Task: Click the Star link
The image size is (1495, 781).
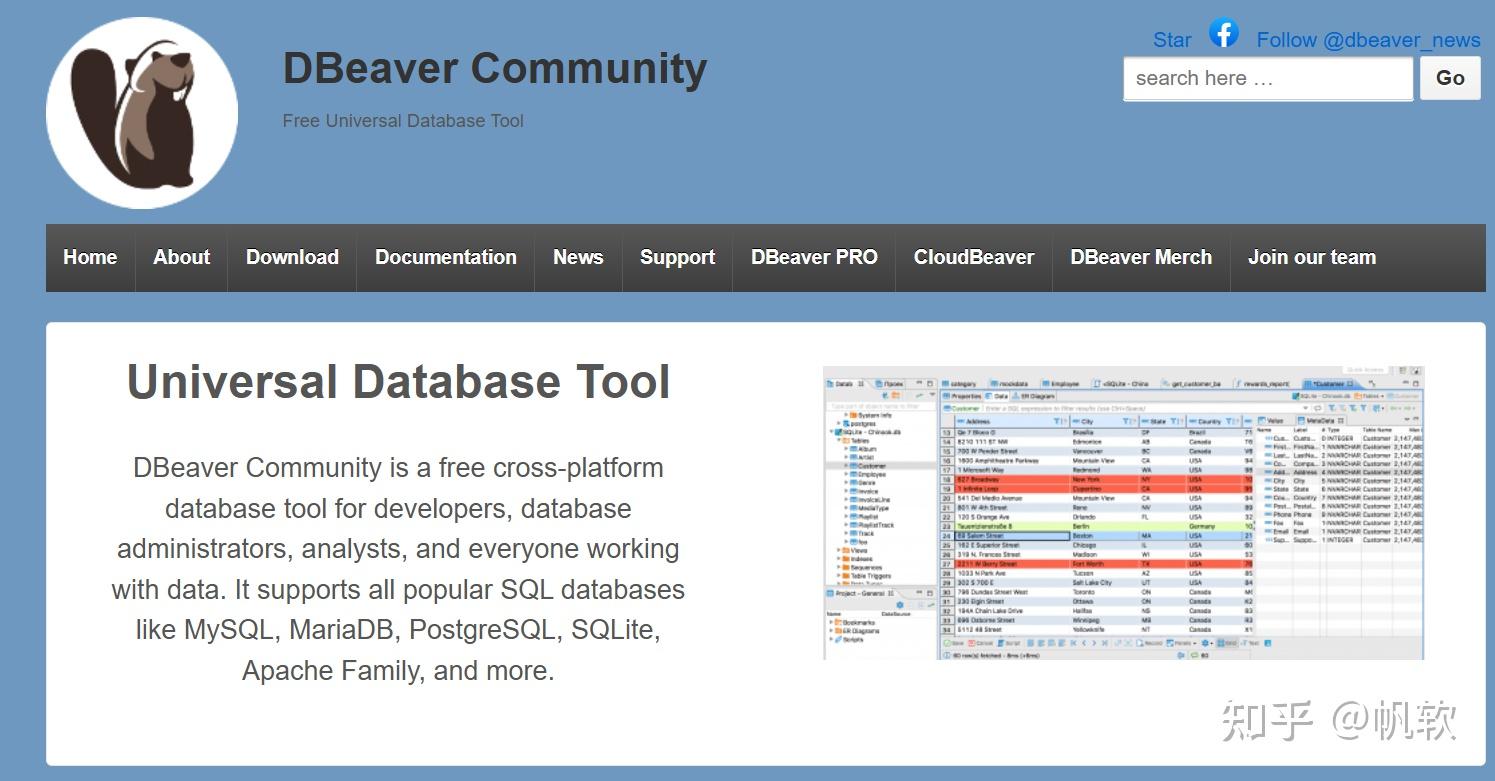Action: coord(1172,40)
